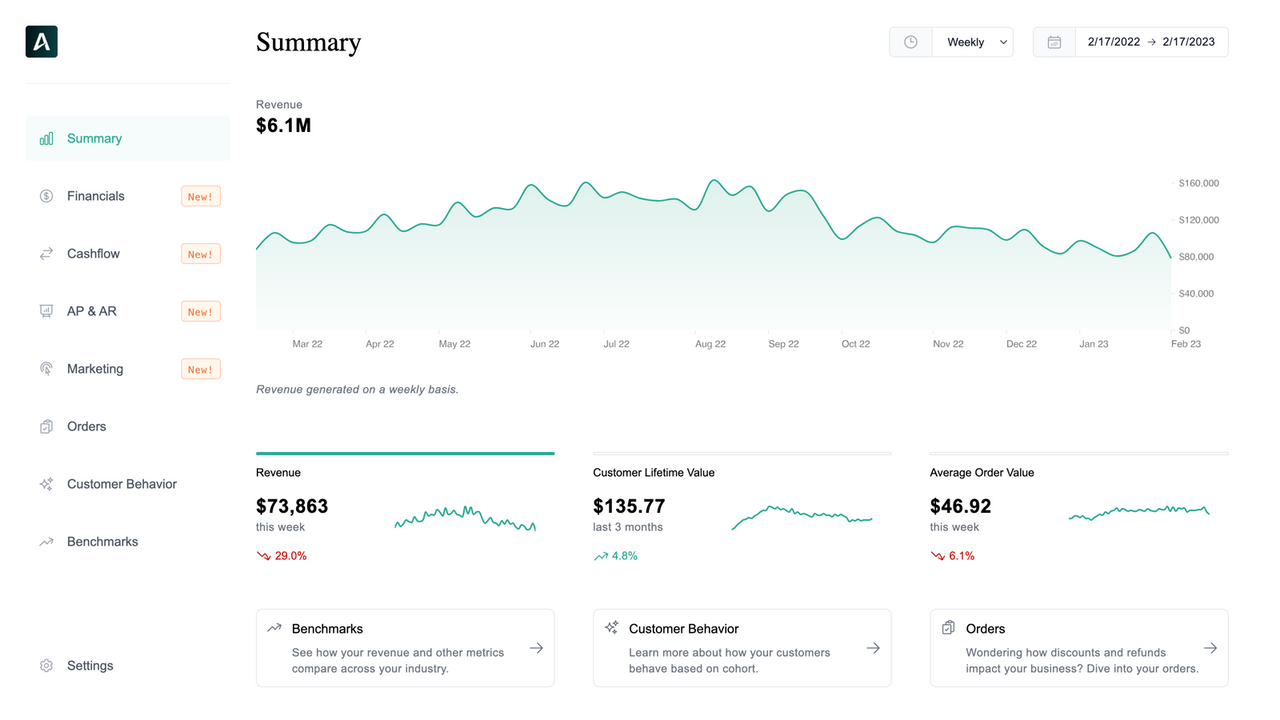The height and width of the screenshot is (720, 1280).
Task: Click the Aug 22 axis label
Action: pos(710,344)
